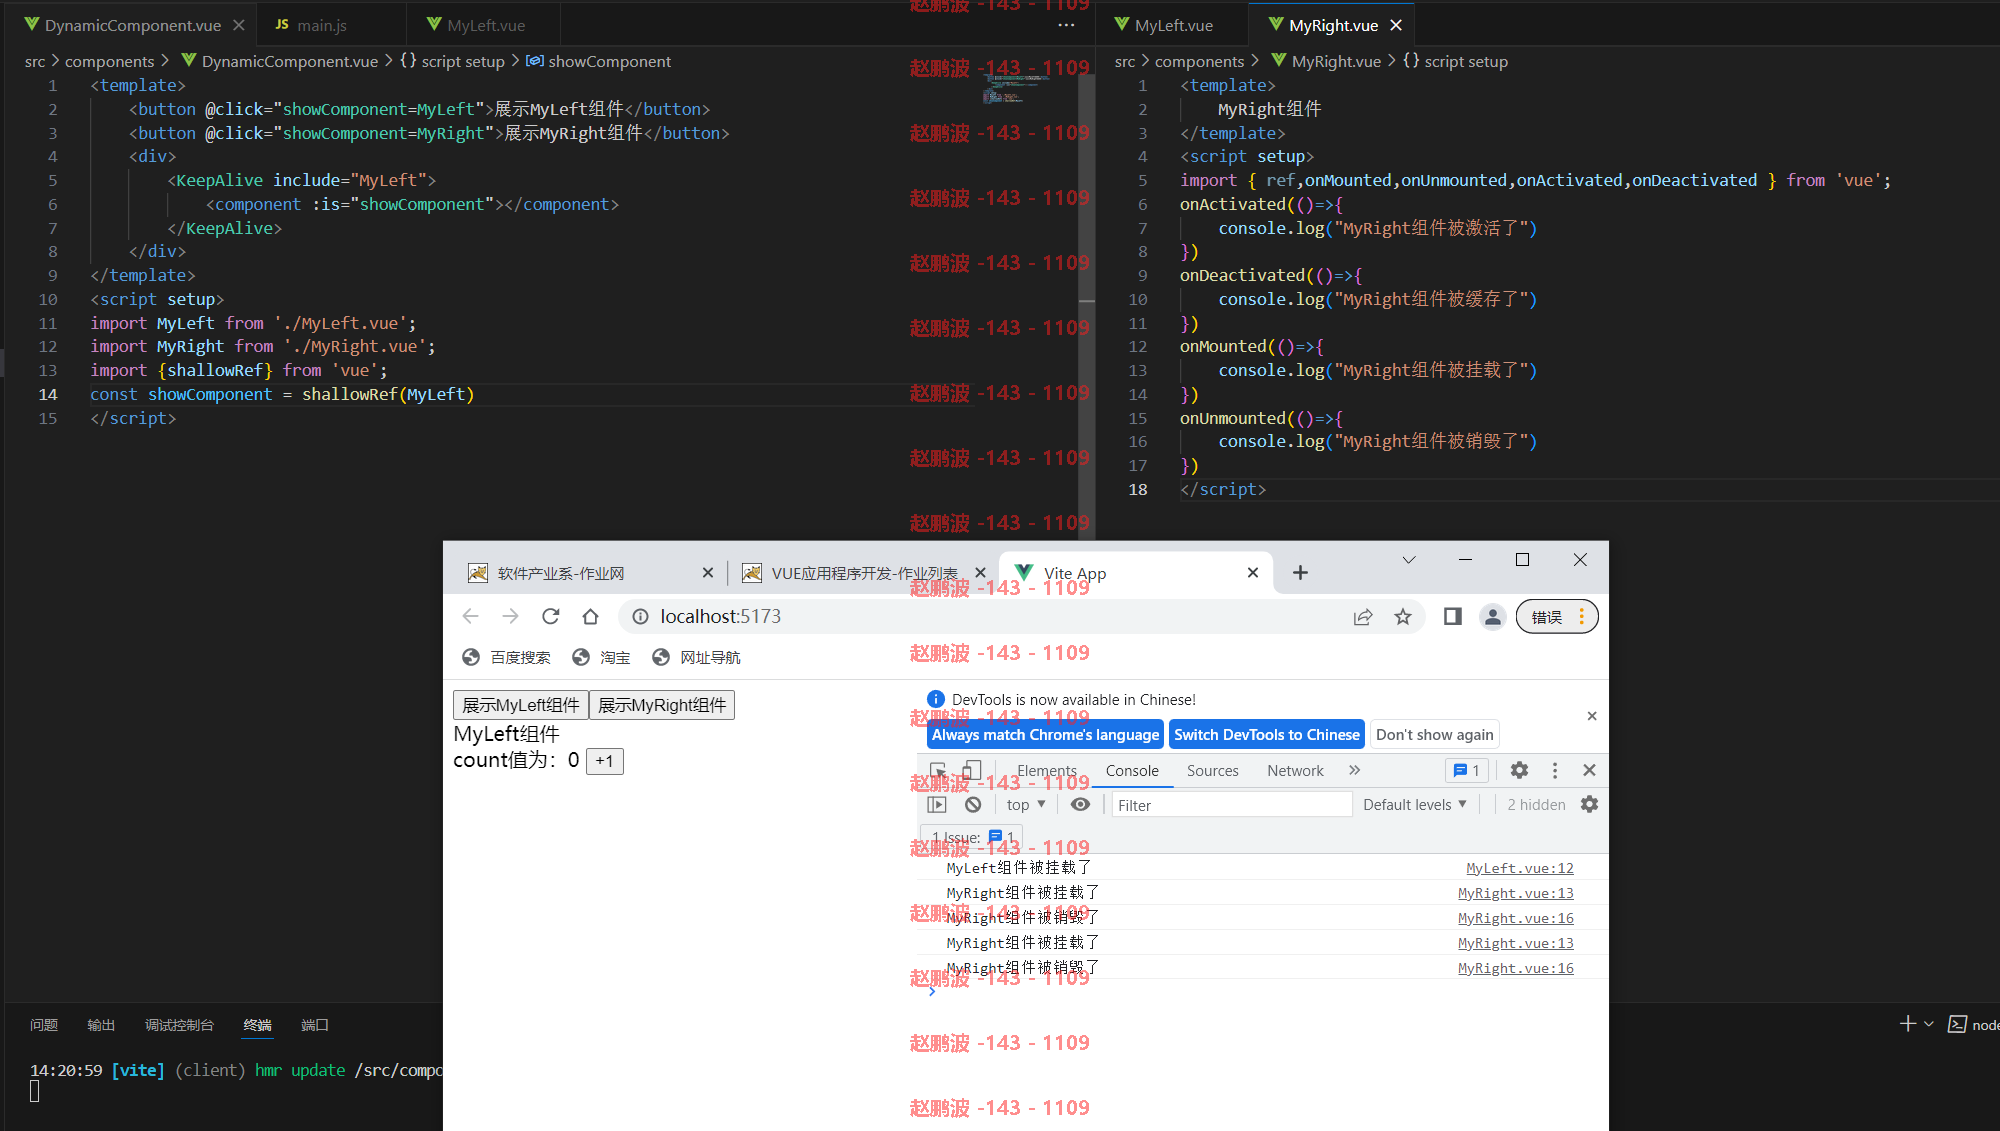Create live expression with the eye icon
Image resolution: width=2000 pixels, height=1131 pixels.
click(1080, 805)
